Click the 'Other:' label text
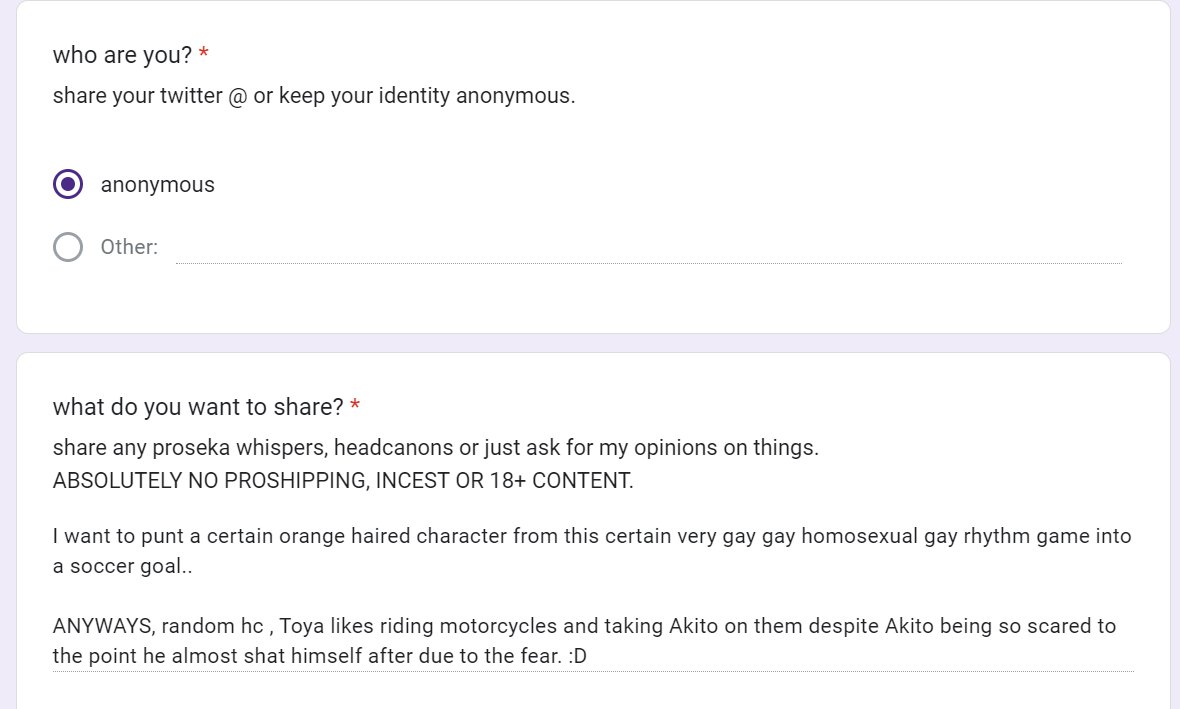 click(129, 247)
